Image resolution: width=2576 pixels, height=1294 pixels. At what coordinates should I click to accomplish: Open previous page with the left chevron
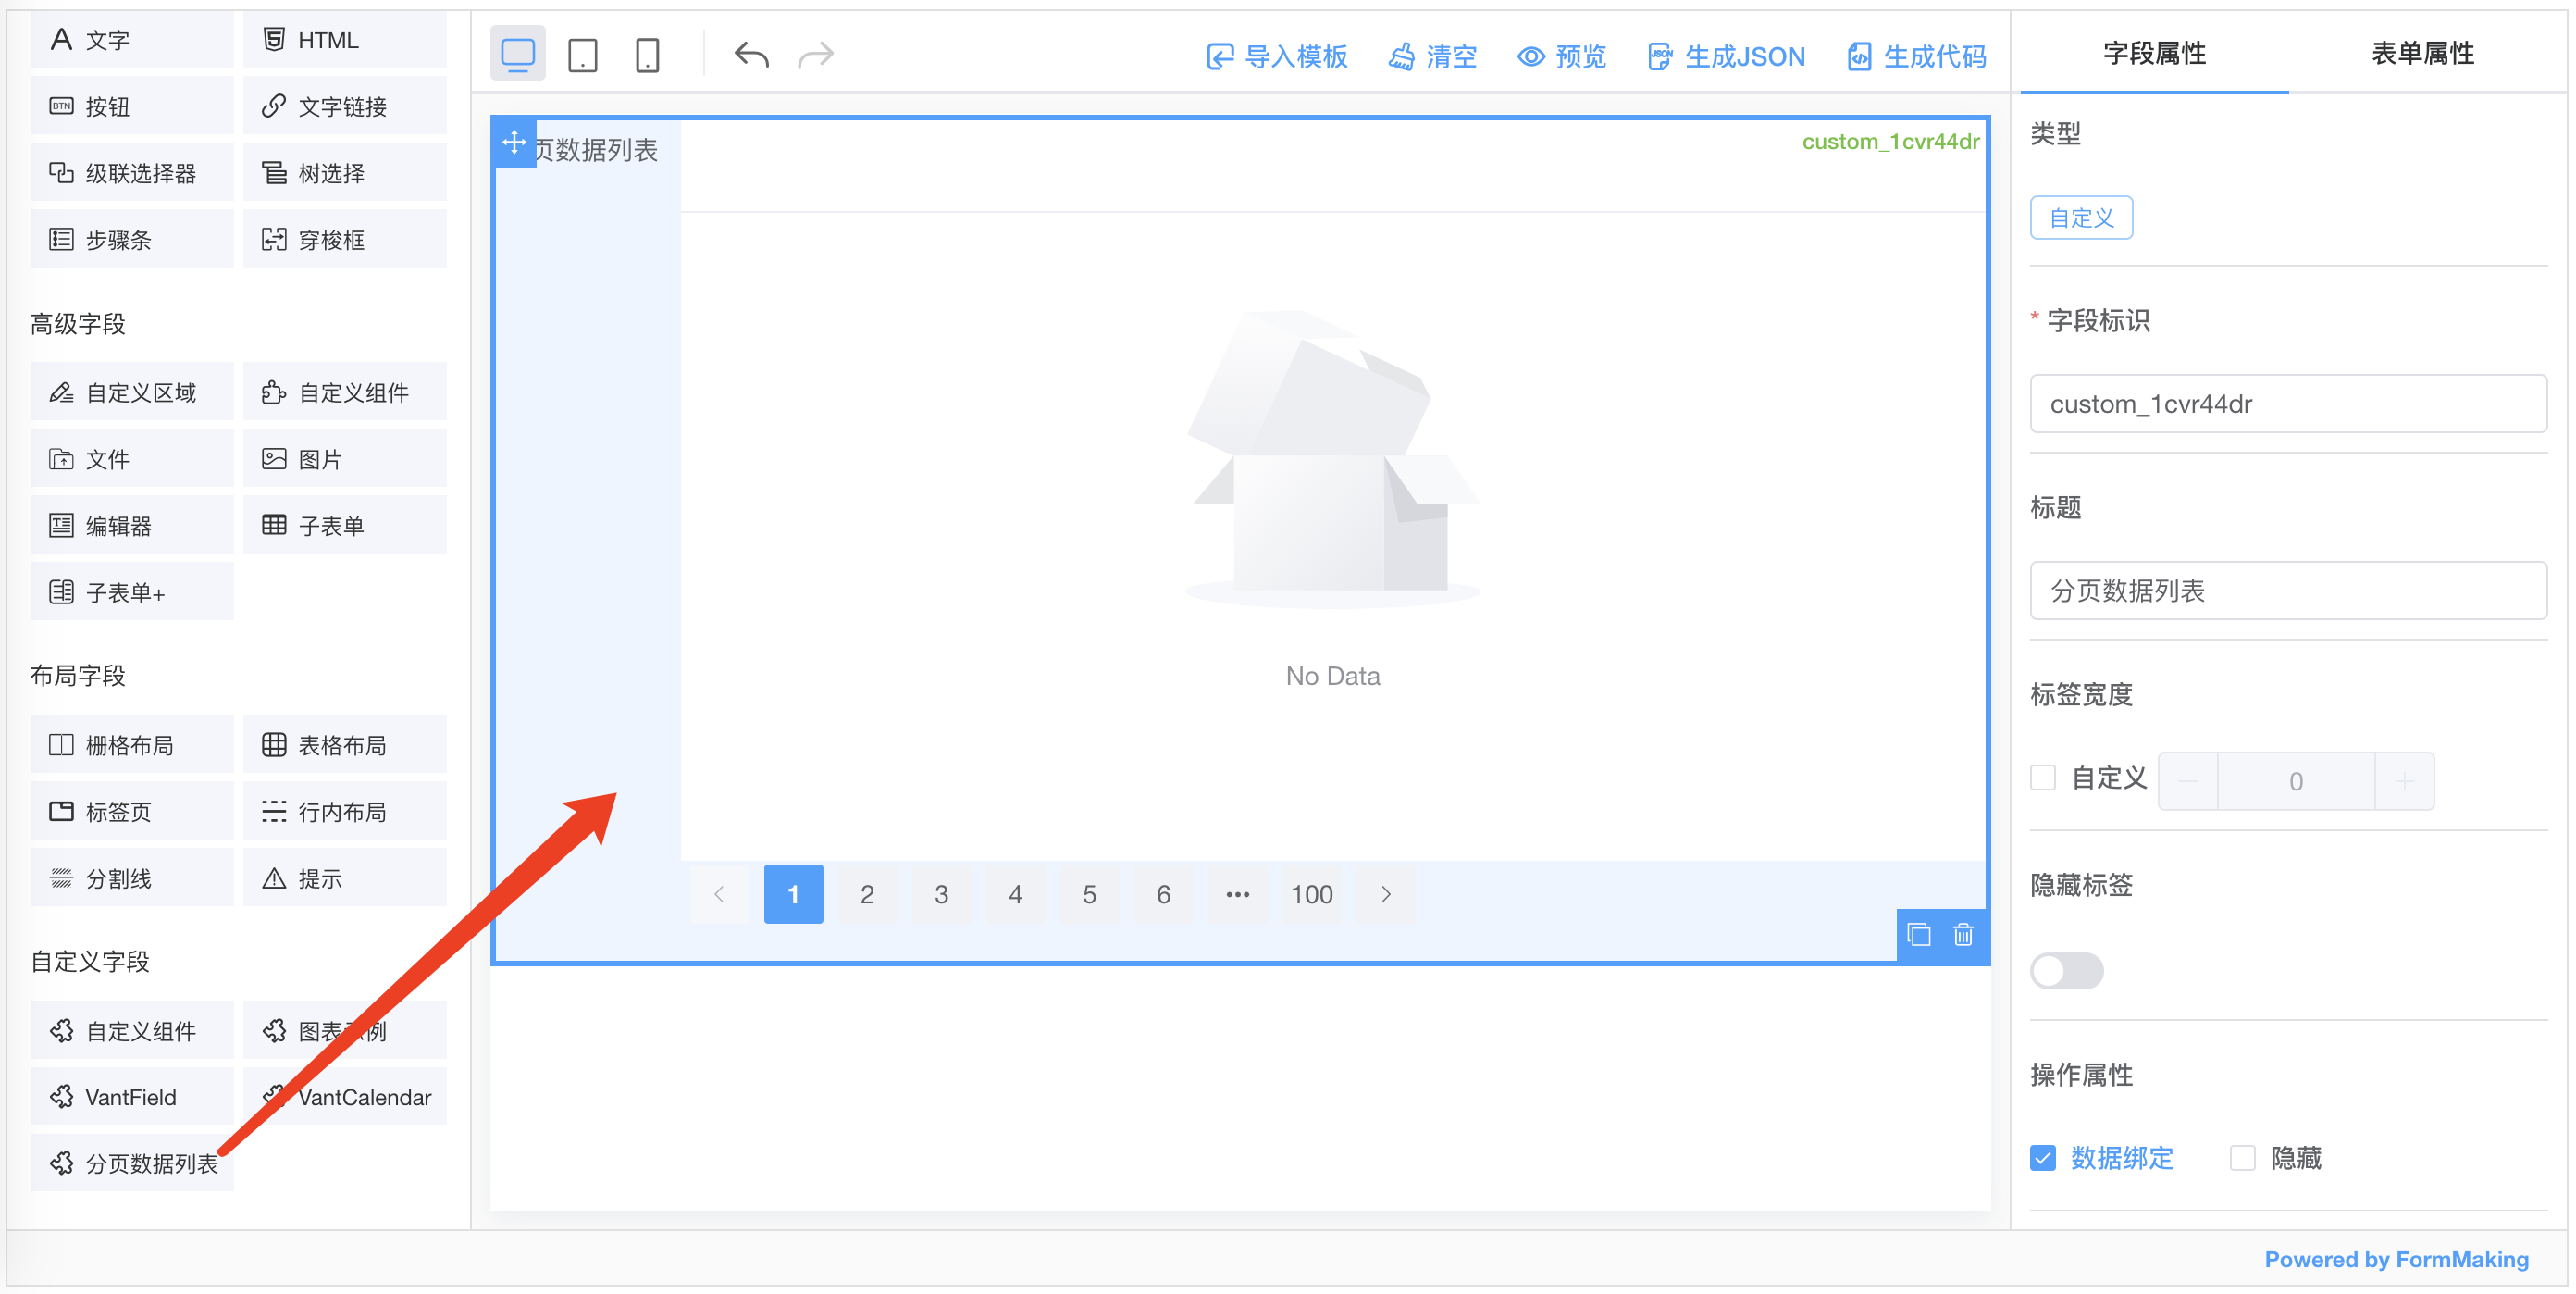click(x=719, y=894)
